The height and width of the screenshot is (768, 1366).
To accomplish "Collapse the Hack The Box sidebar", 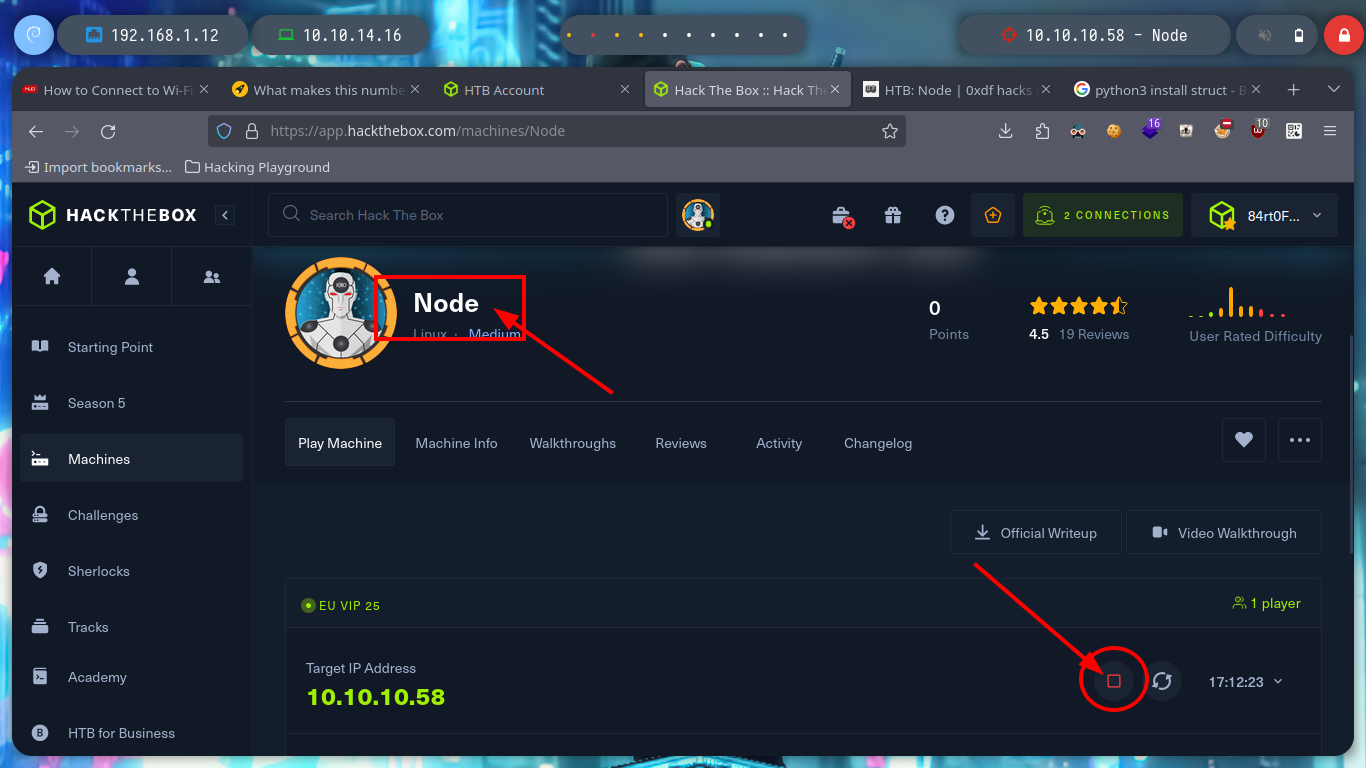I will tap(225, 215).
